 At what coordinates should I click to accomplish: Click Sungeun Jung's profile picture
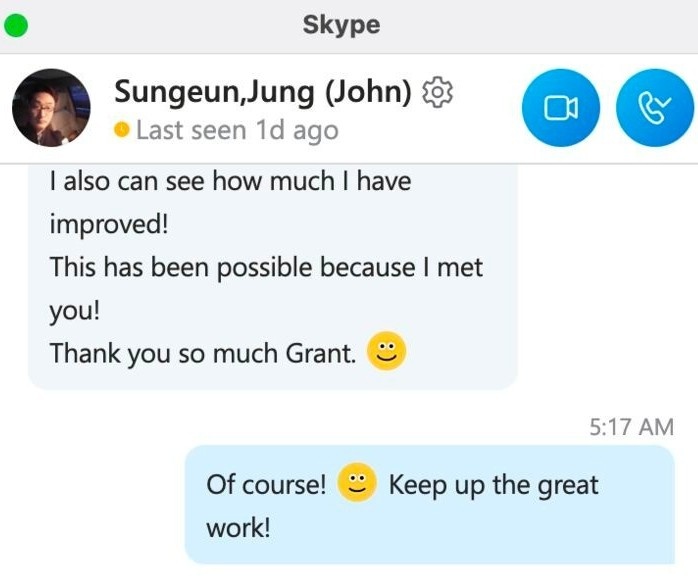pyautogui.click(x=51, y=108)
